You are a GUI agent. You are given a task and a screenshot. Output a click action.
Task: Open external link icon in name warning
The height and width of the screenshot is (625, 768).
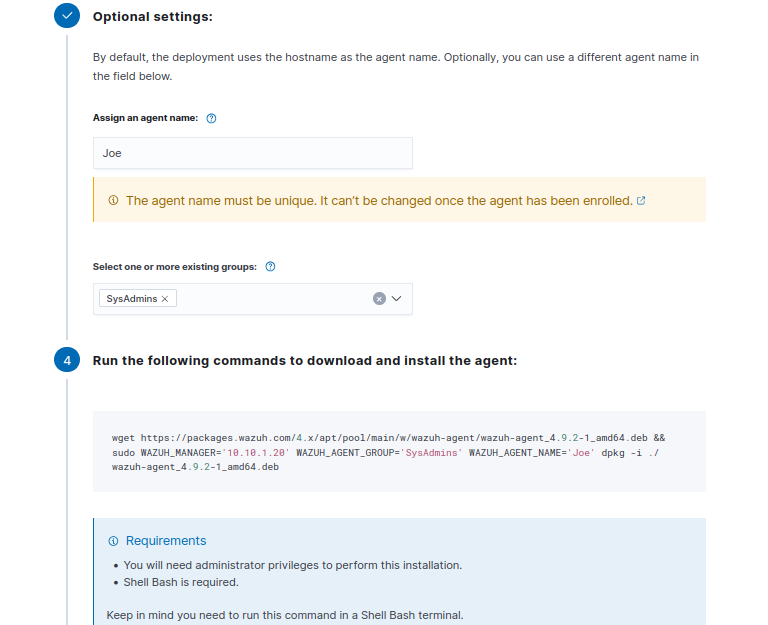pos(641,200)
